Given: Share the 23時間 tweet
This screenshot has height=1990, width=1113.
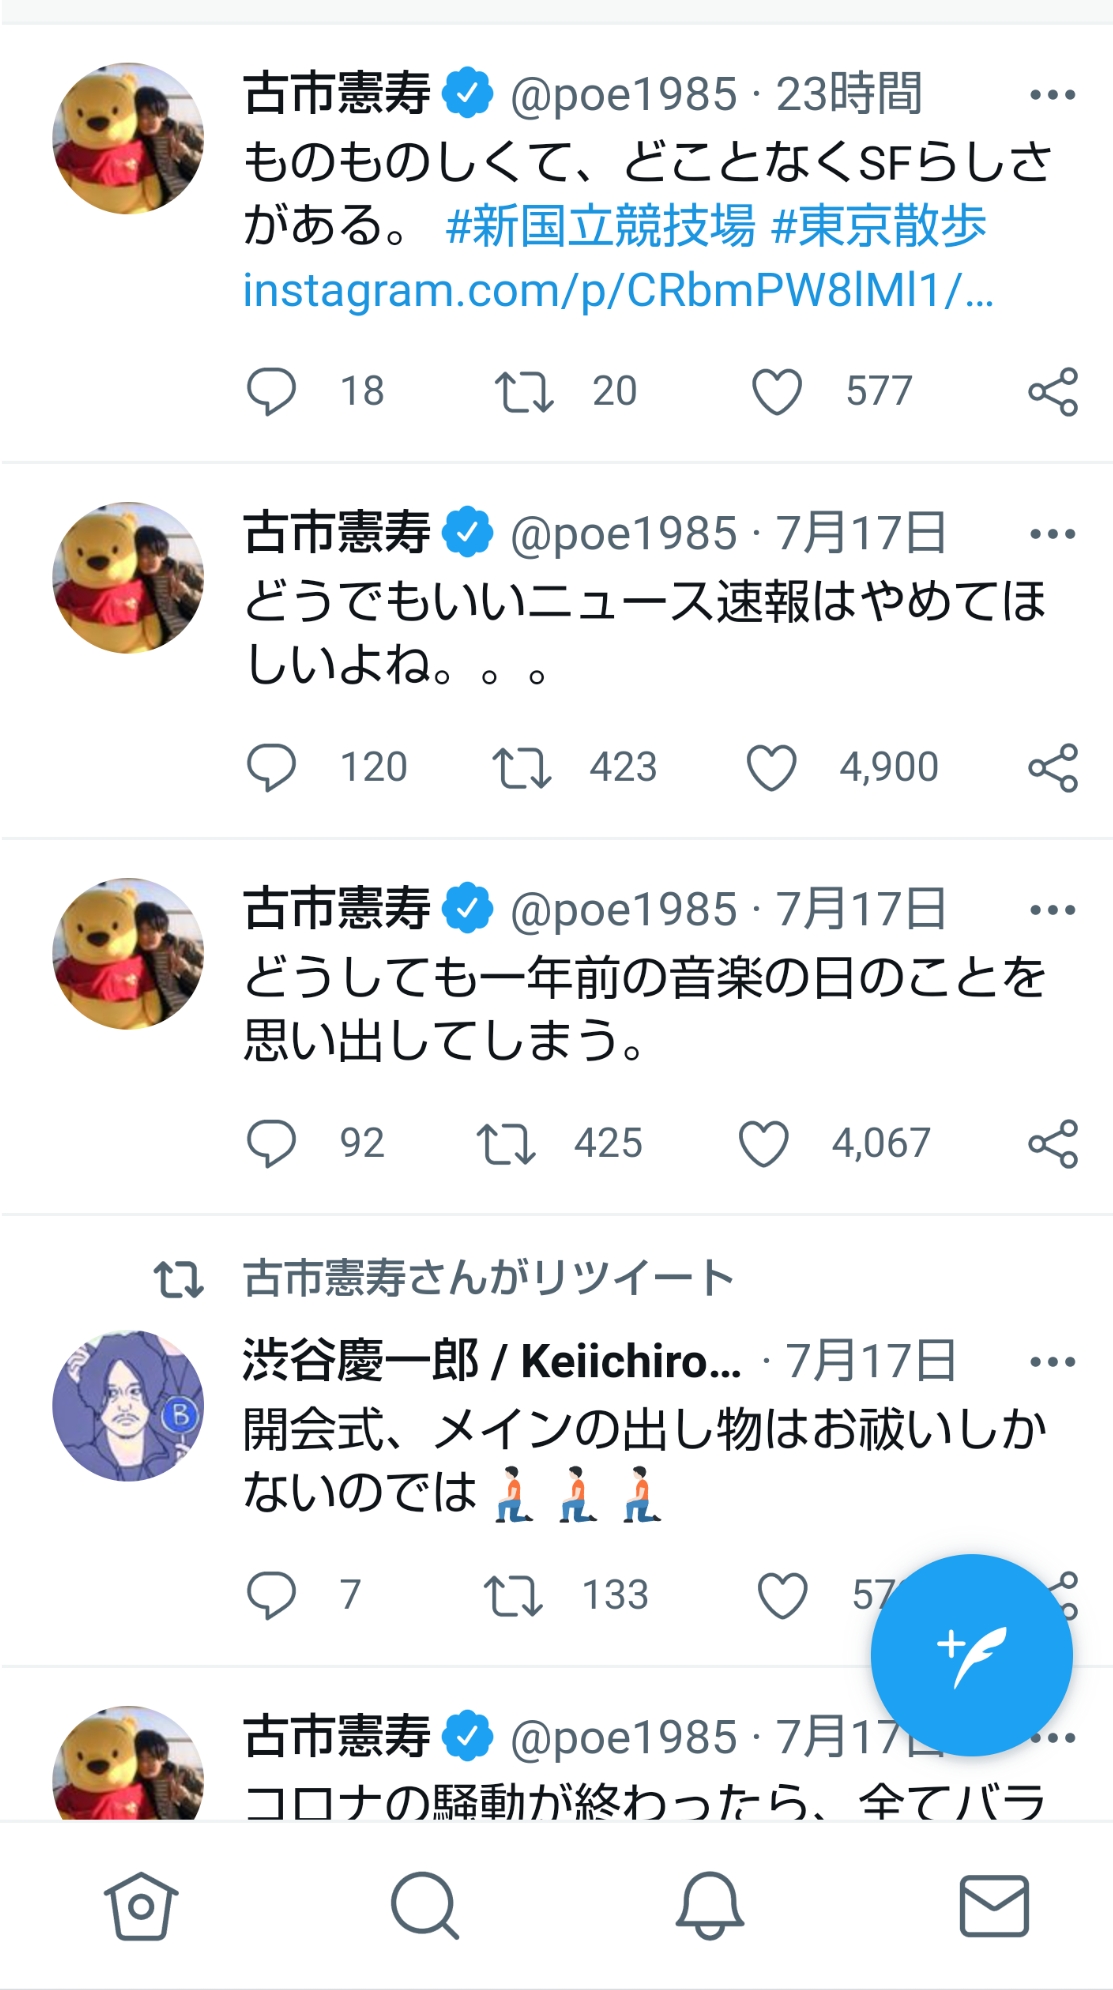Looking at the screenshot, I should point(1053,391).
